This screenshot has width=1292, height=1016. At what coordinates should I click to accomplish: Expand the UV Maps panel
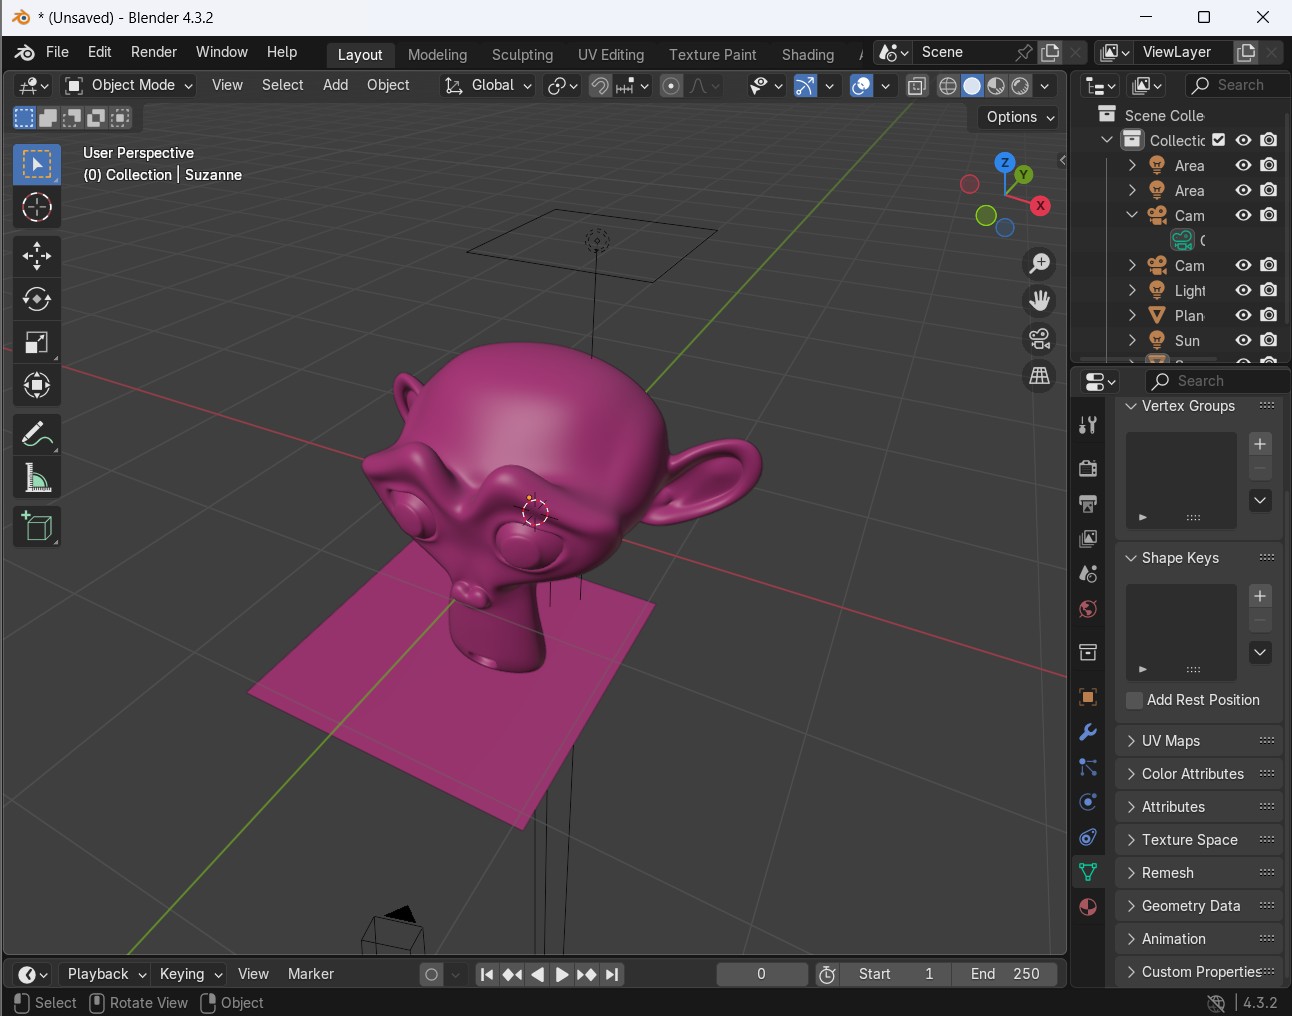click(1198, 741)
